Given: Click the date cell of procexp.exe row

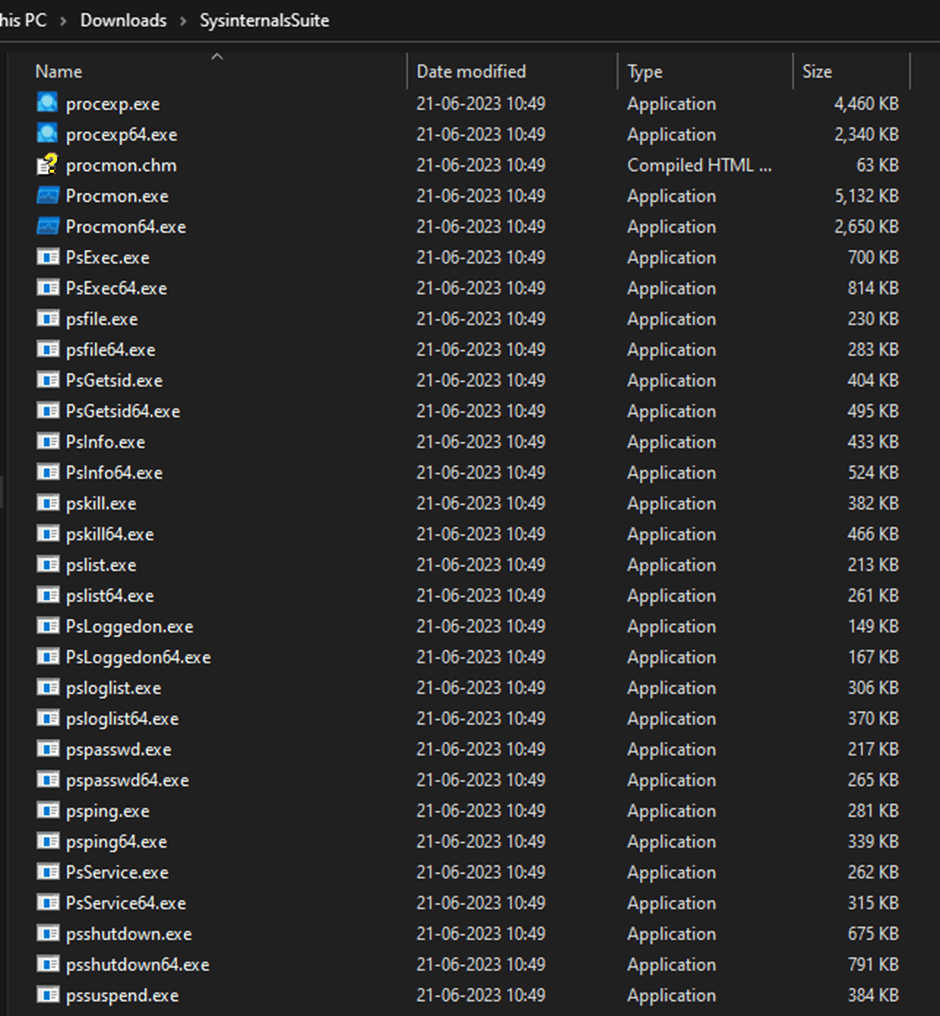Looking at the screenshot, I should point(481,104).
